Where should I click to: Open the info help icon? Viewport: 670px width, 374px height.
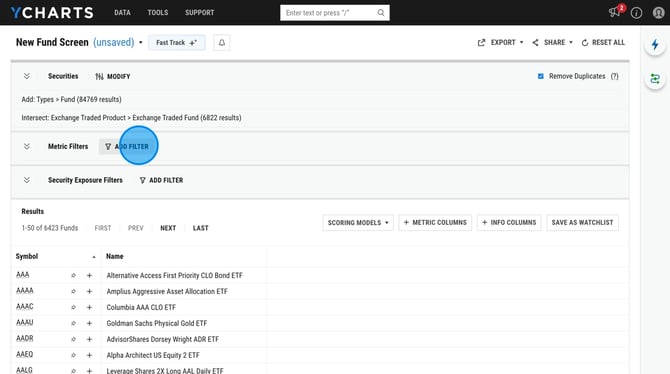pos(636,13)
